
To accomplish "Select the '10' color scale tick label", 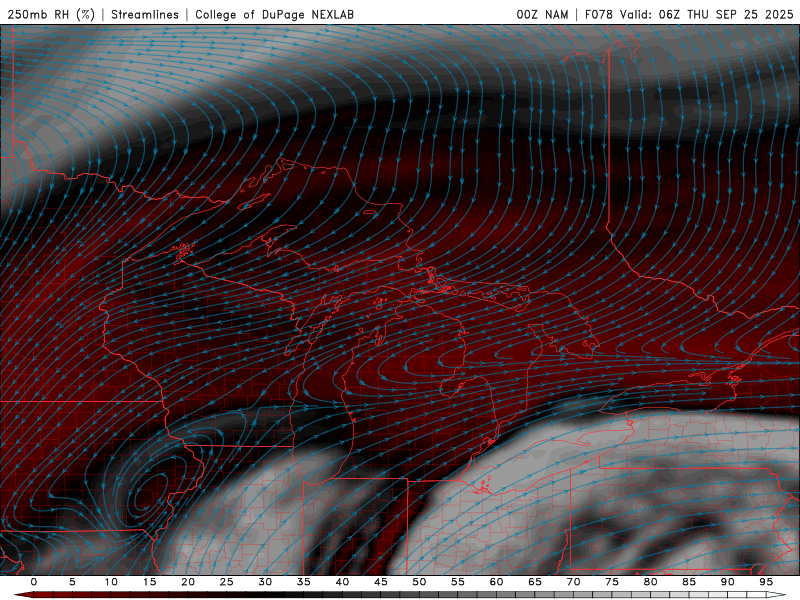I will 111,582.
